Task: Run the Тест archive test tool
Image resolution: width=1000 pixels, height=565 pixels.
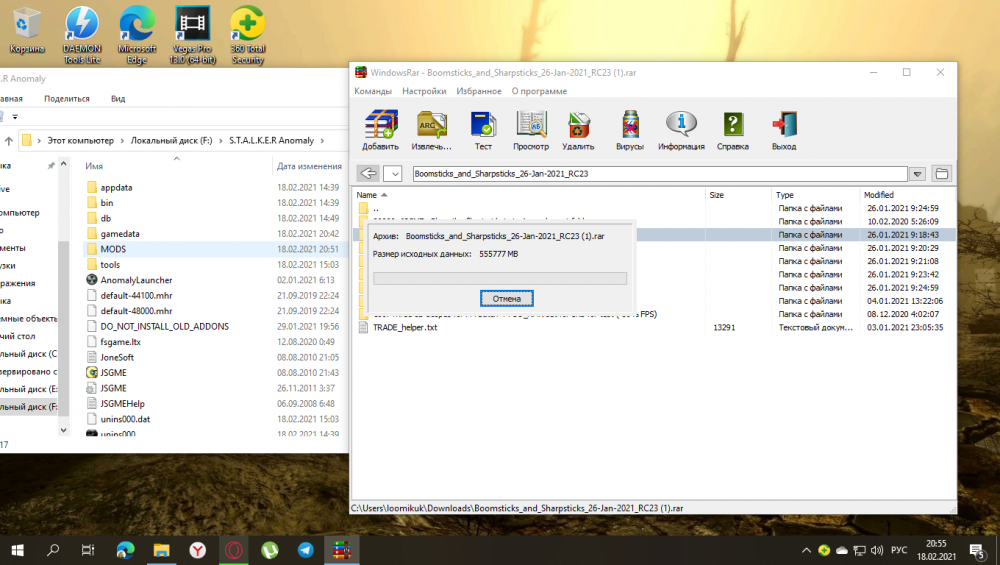Action: tap(483, 129)
